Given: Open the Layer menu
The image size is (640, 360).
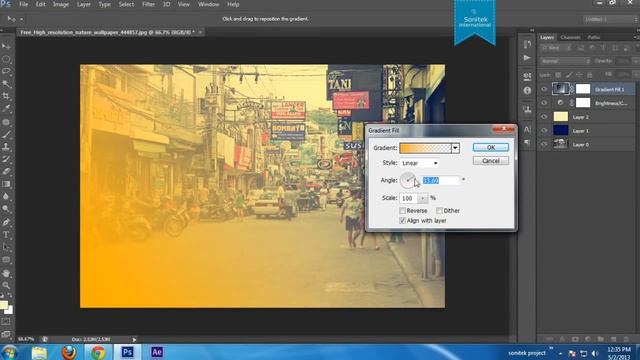Looking at the screenshot, I should (84, 4).
